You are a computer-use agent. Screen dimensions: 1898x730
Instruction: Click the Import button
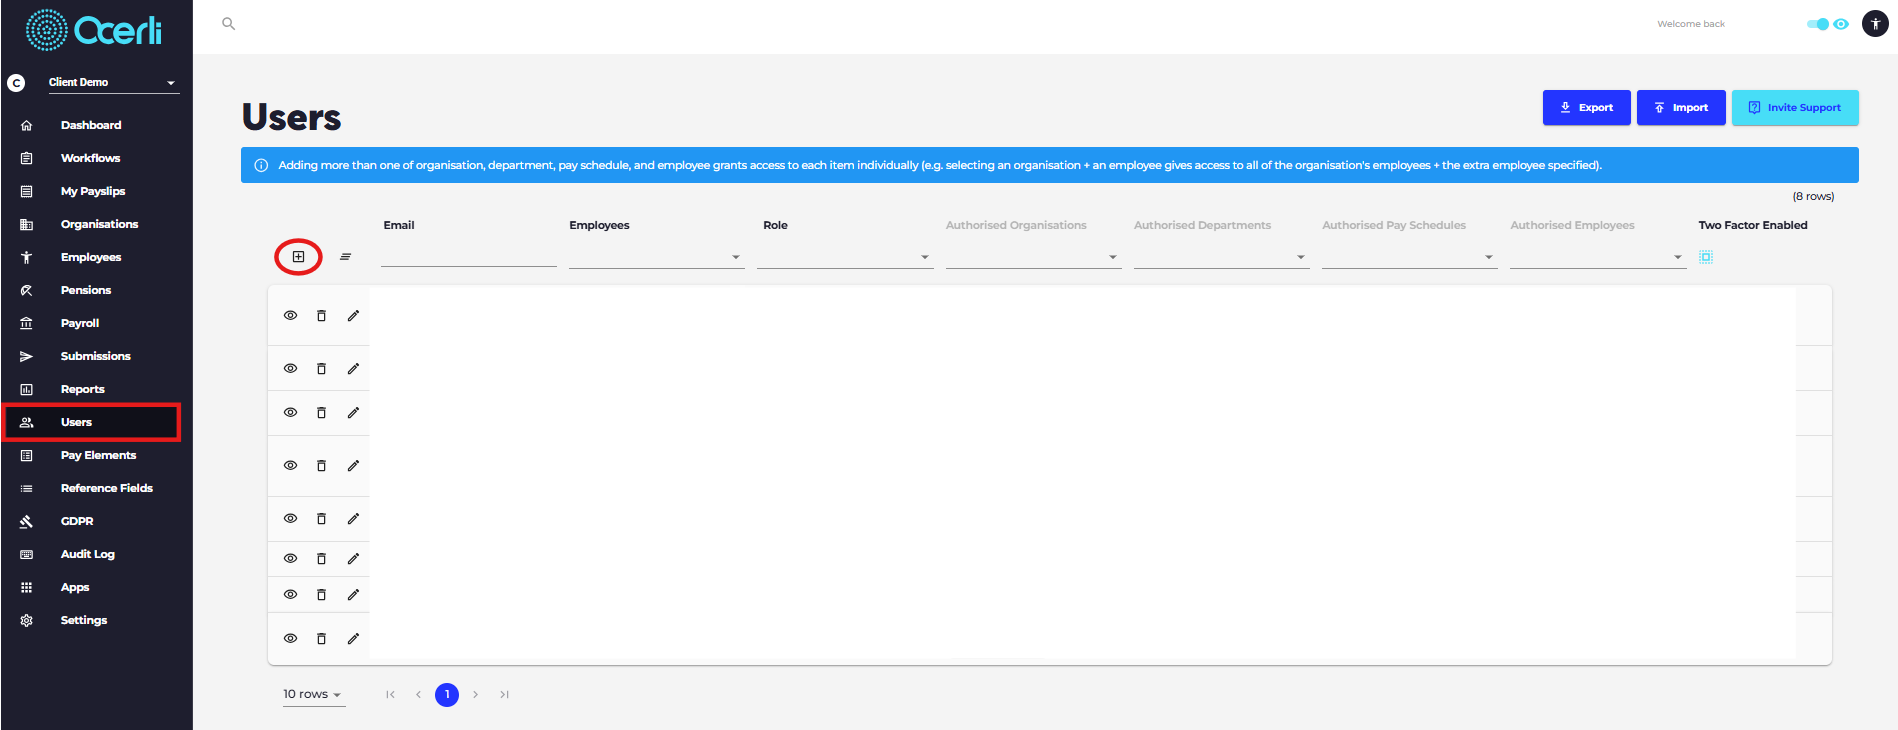pyautogui.click(x=1681, y=108)
